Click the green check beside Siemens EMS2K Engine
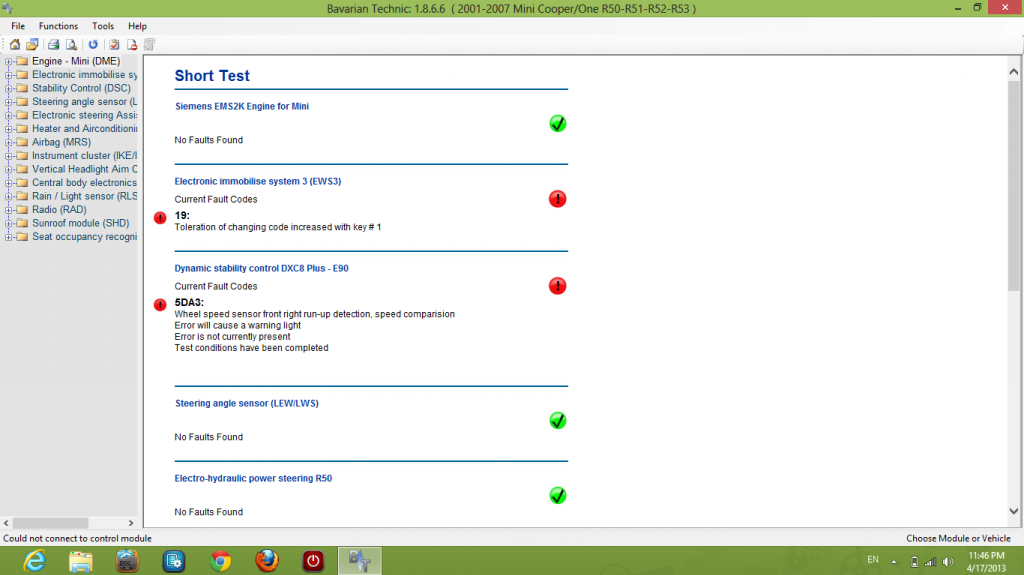1024x575 pixels. point(558,123)
